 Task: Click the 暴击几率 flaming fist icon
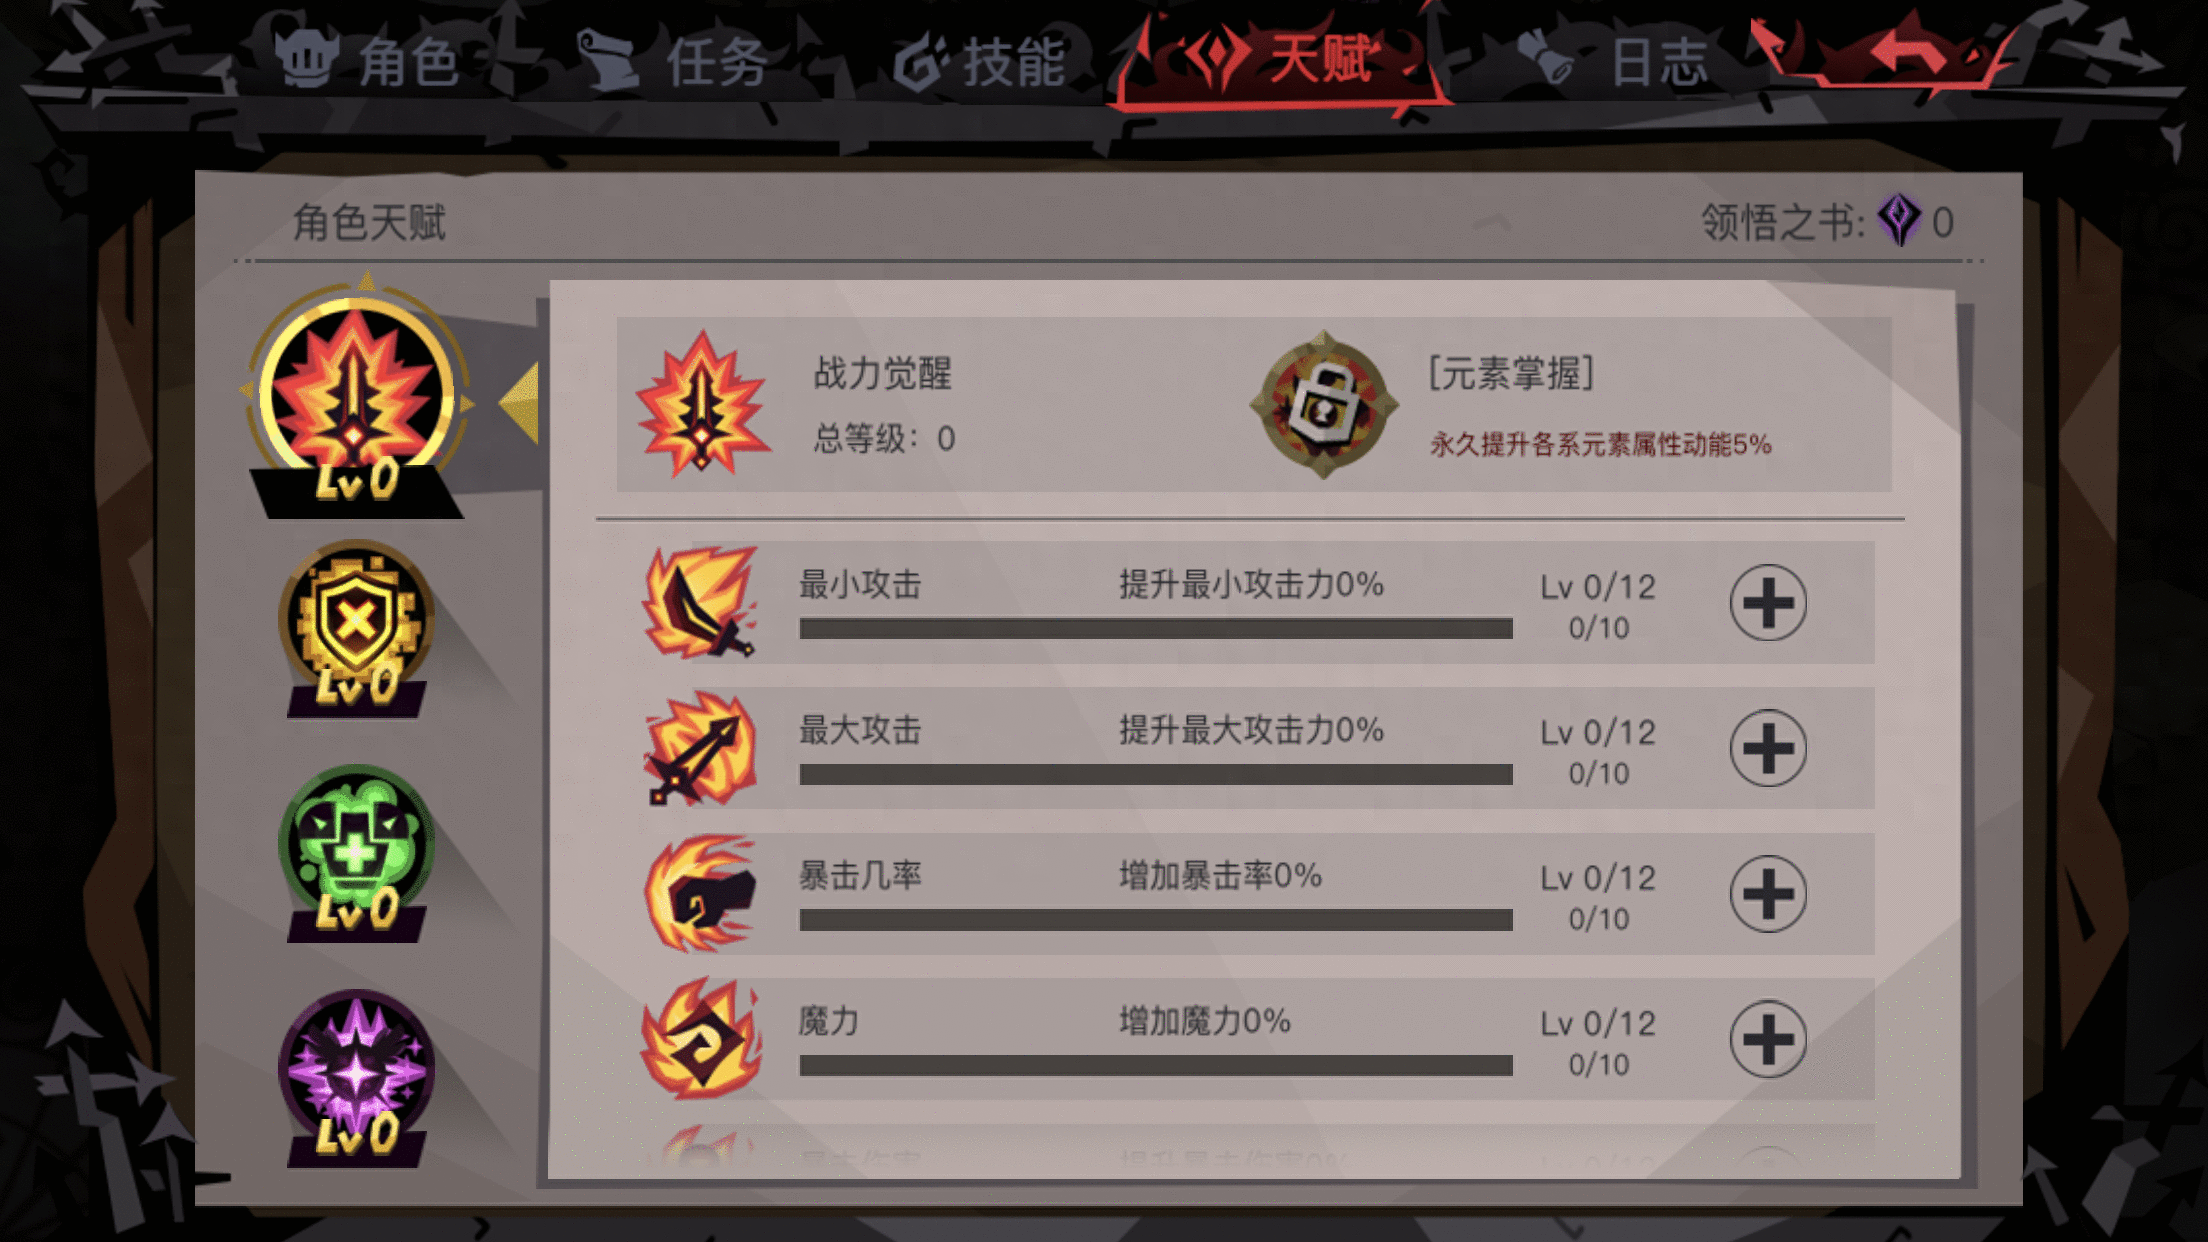[700, 892]
